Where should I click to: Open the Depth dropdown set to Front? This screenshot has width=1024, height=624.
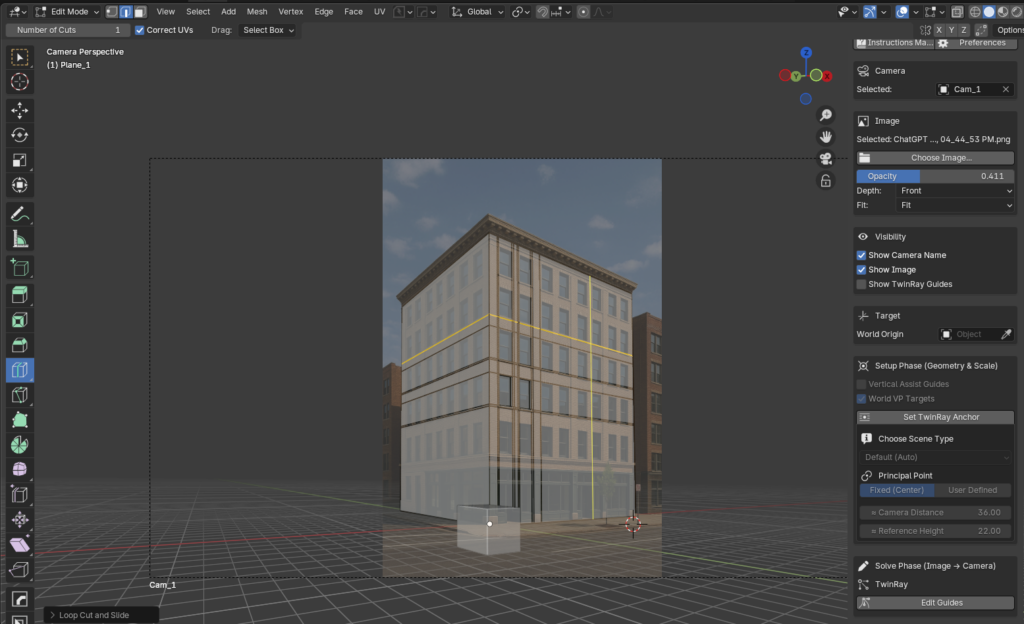point(955,191)
